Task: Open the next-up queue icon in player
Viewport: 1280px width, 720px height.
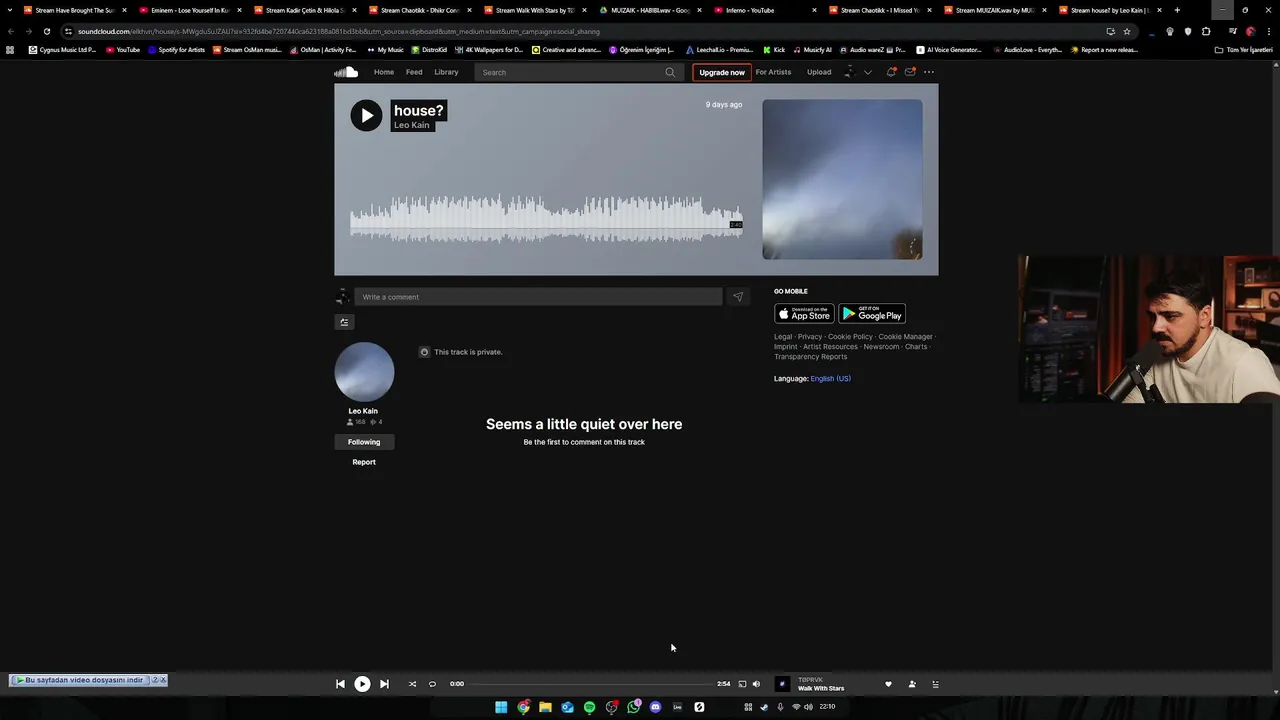Action: [935, 684]
